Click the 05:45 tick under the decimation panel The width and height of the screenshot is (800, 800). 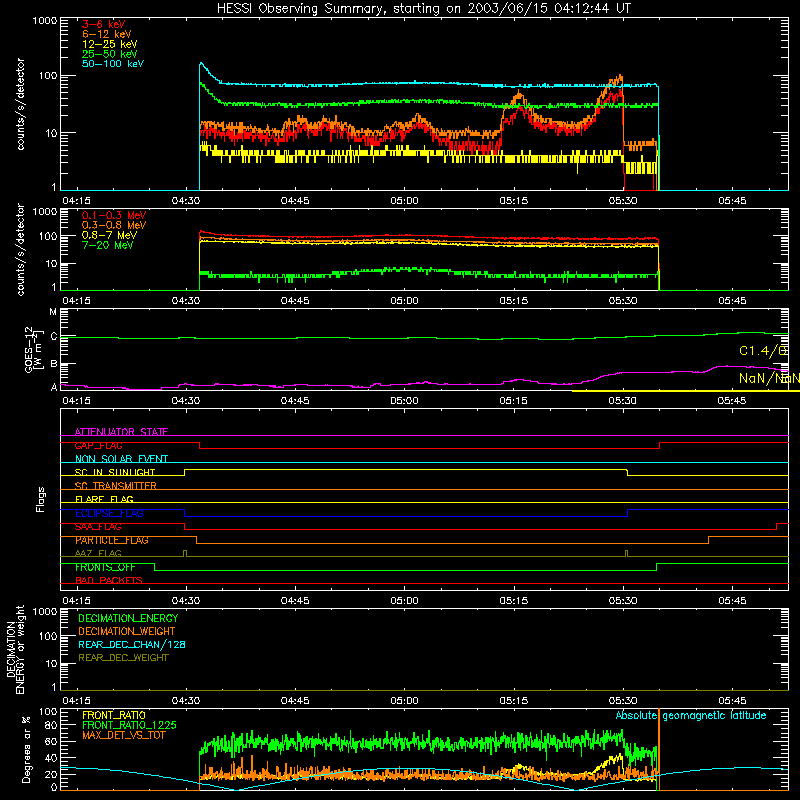click(732, 701)
